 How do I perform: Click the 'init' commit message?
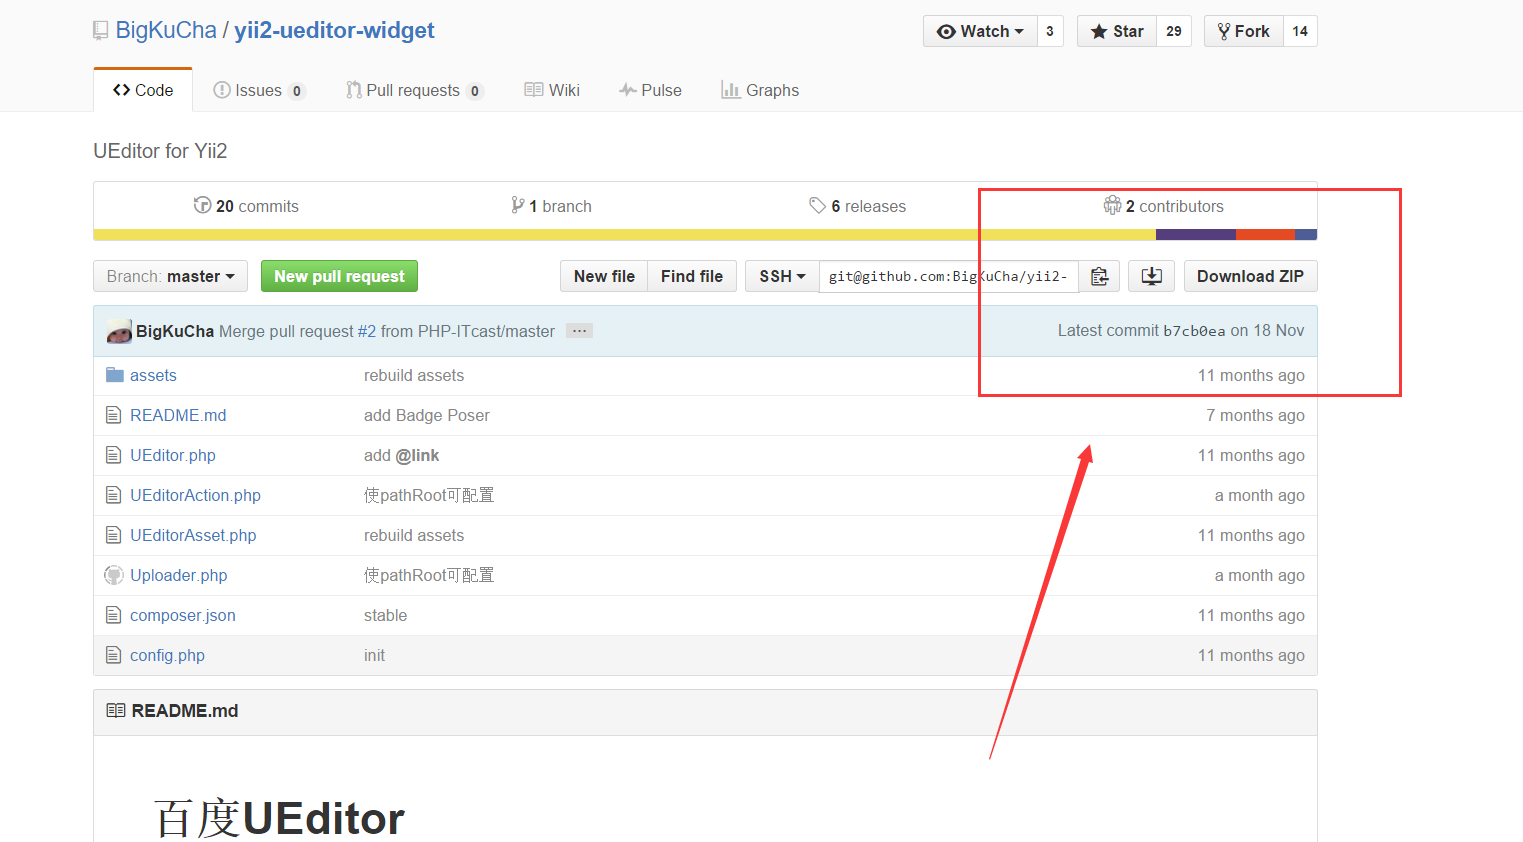click(x=374, y=655)
